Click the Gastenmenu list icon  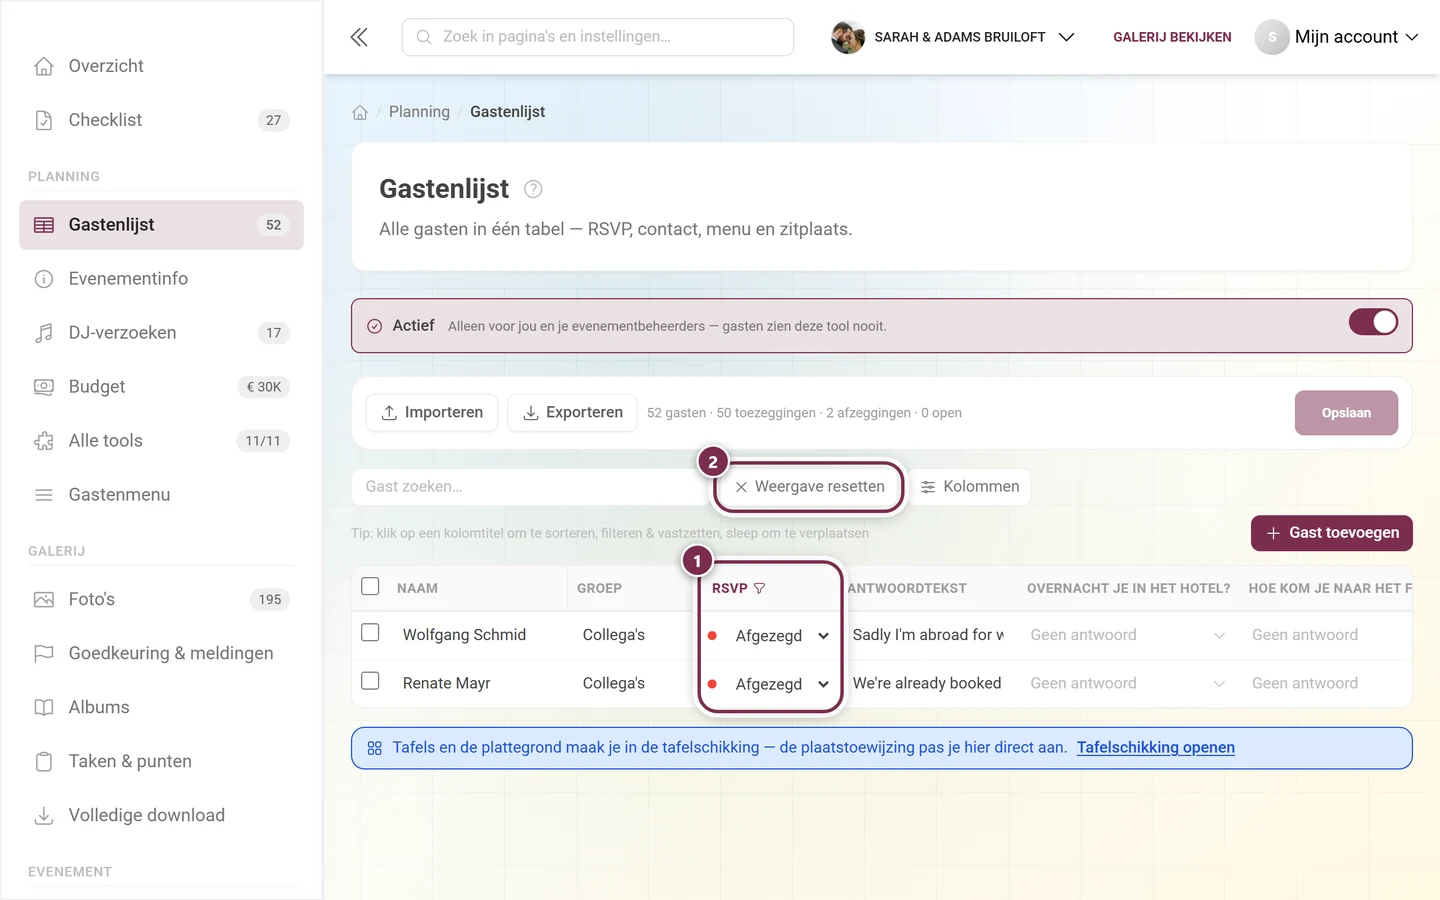pyautogui.click(x=44, y=495)
